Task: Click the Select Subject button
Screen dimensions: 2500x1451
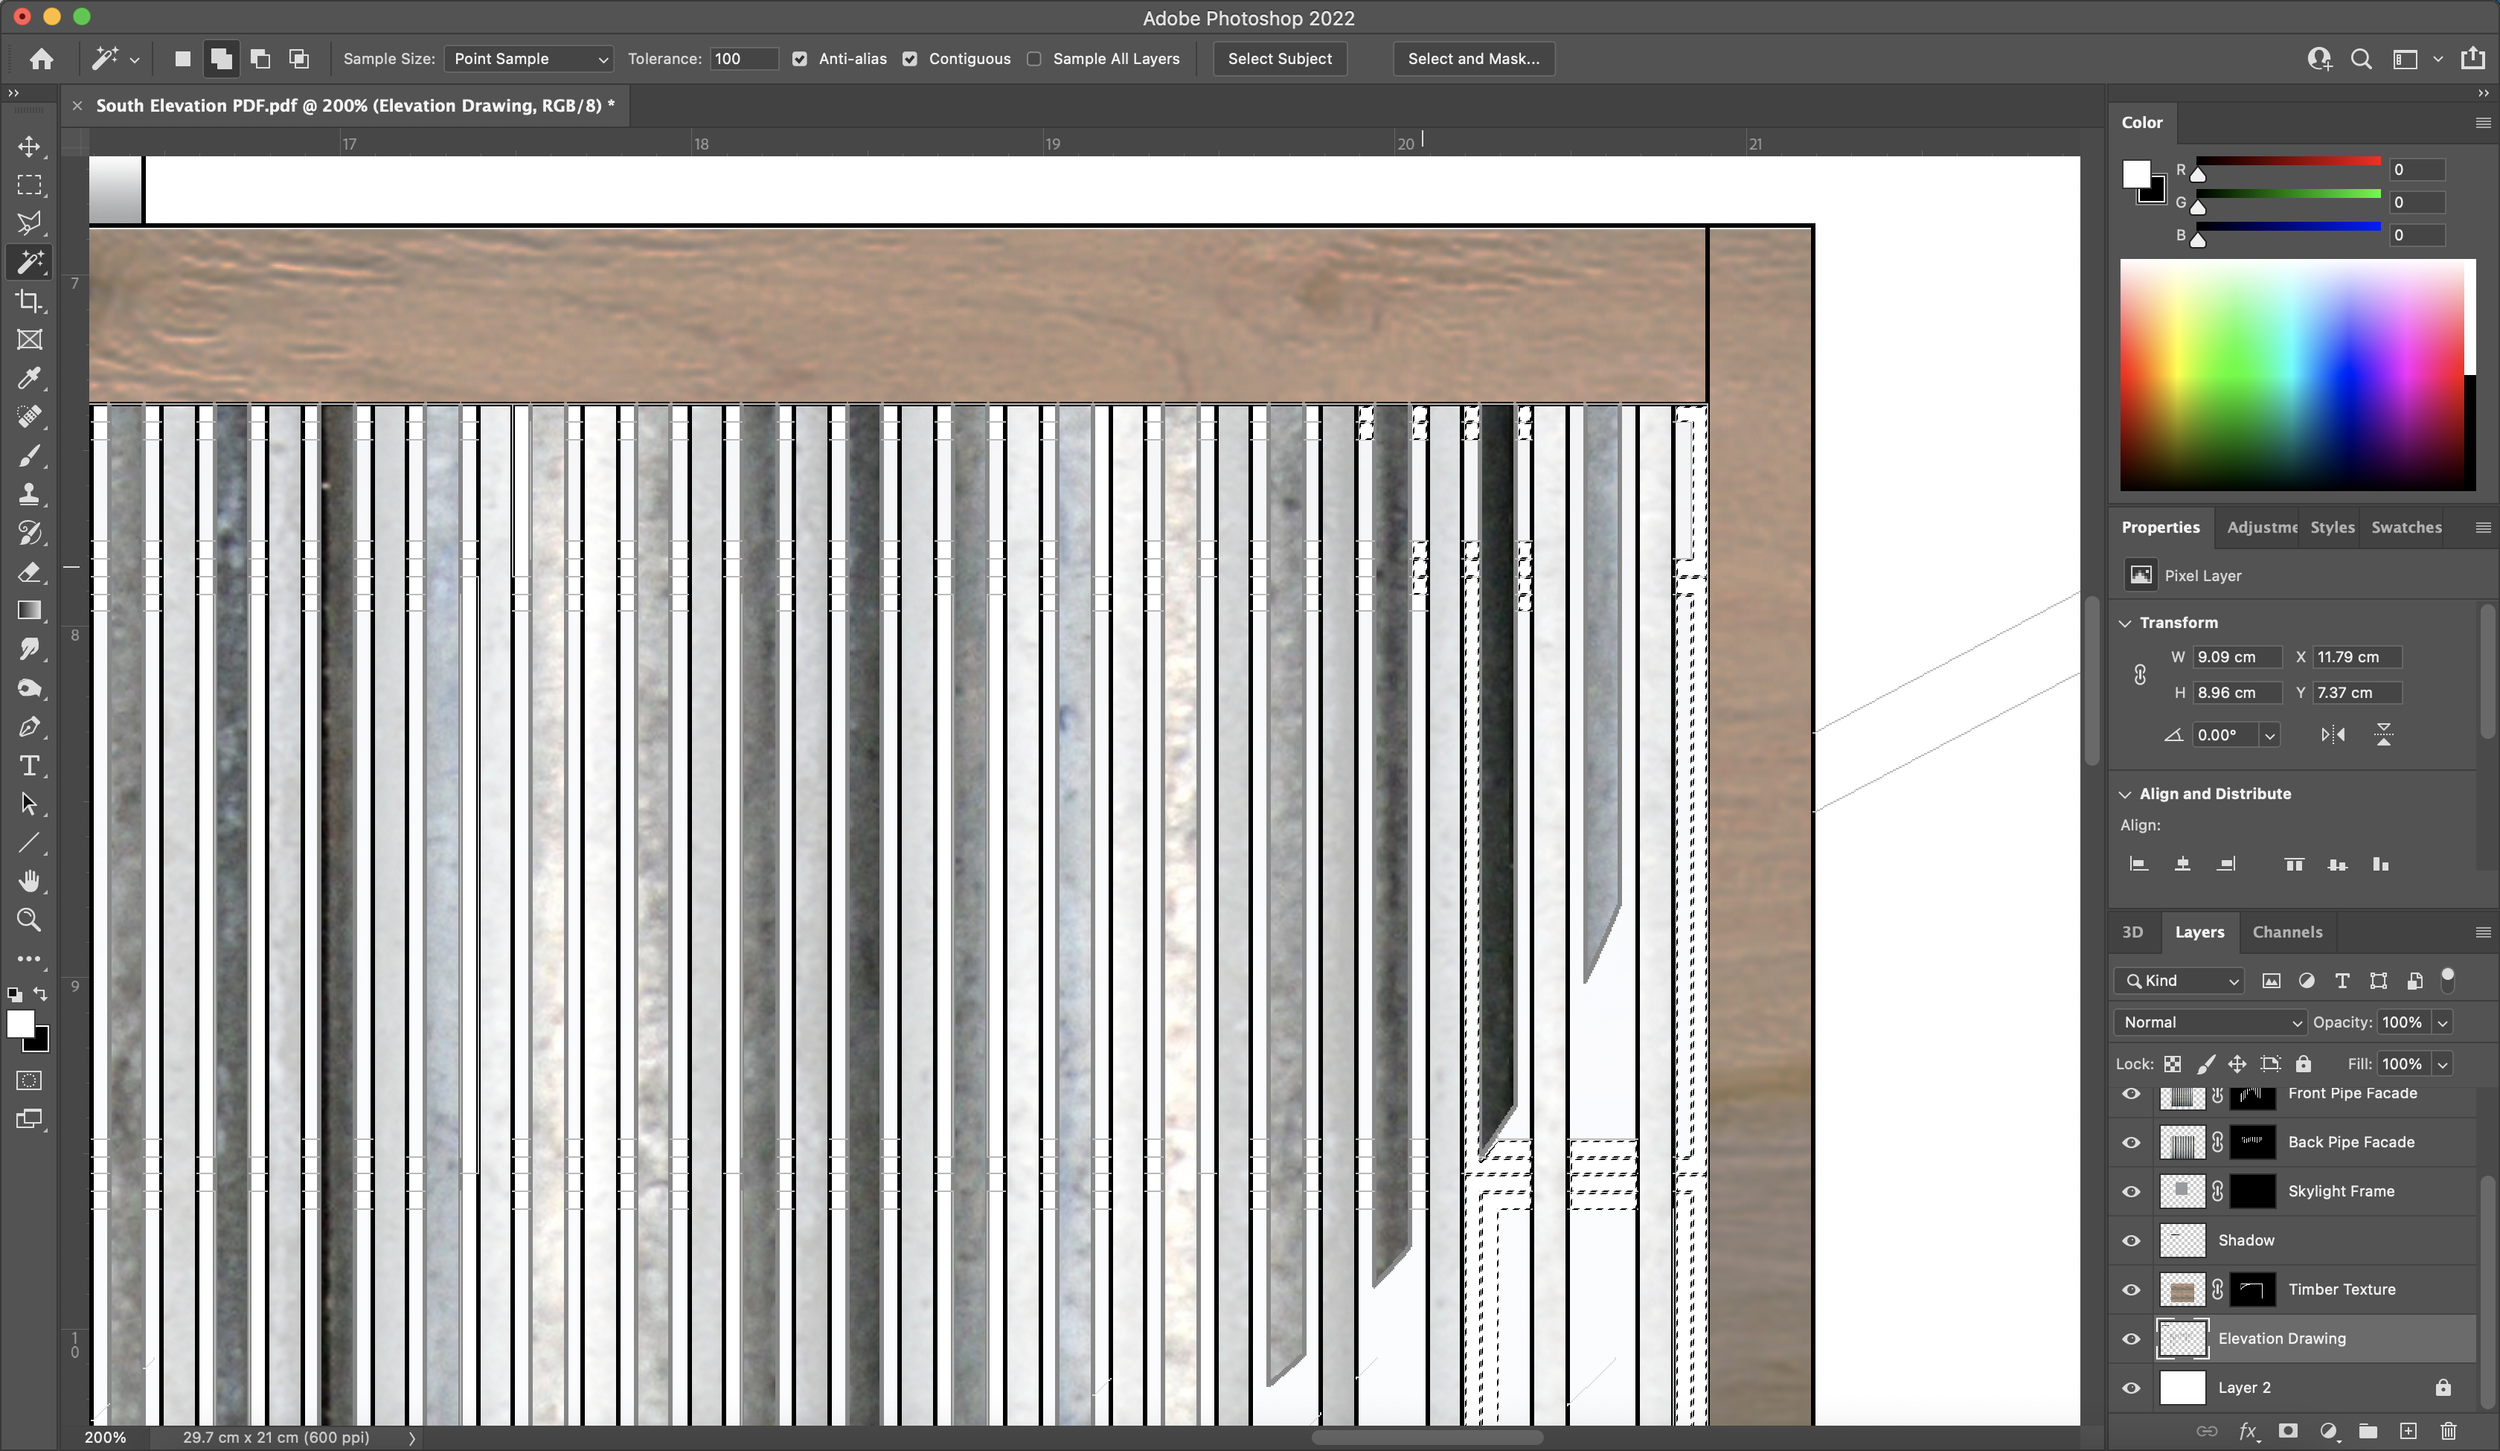Action: (x=1279, y=59)
